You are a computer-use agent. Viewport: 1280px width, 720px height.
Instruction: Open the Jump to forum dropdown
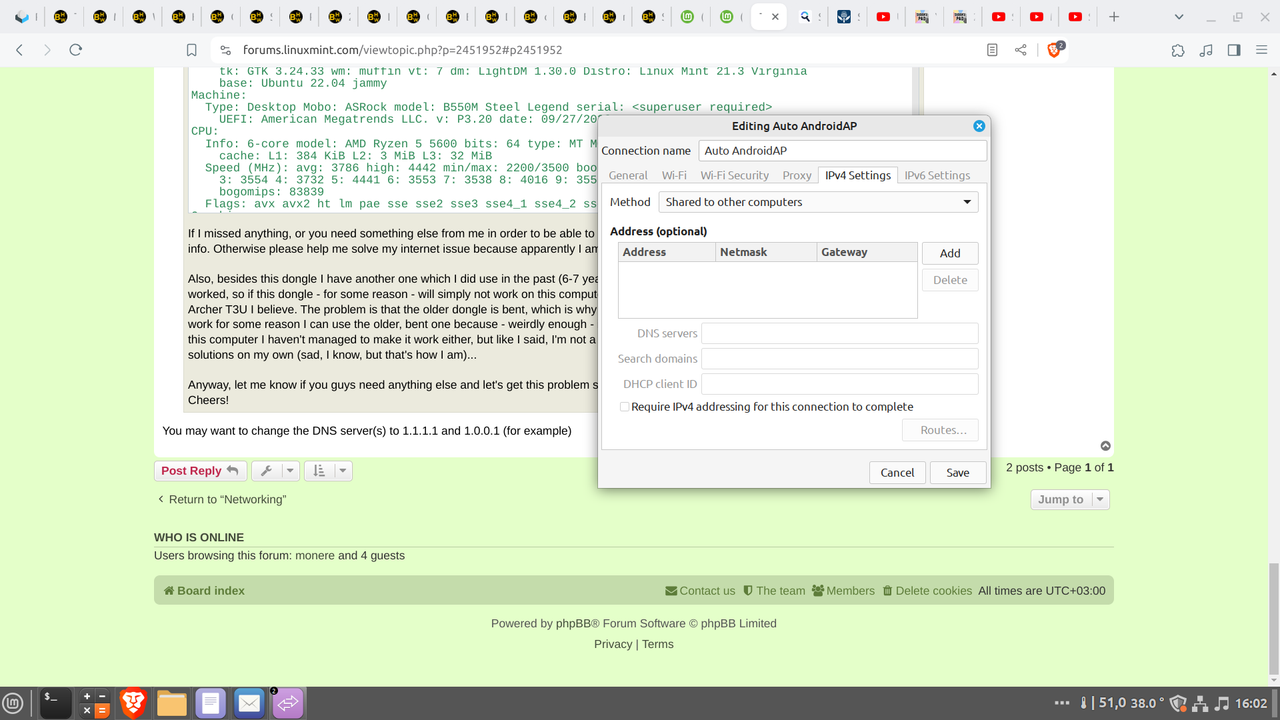pos(1070,499)
